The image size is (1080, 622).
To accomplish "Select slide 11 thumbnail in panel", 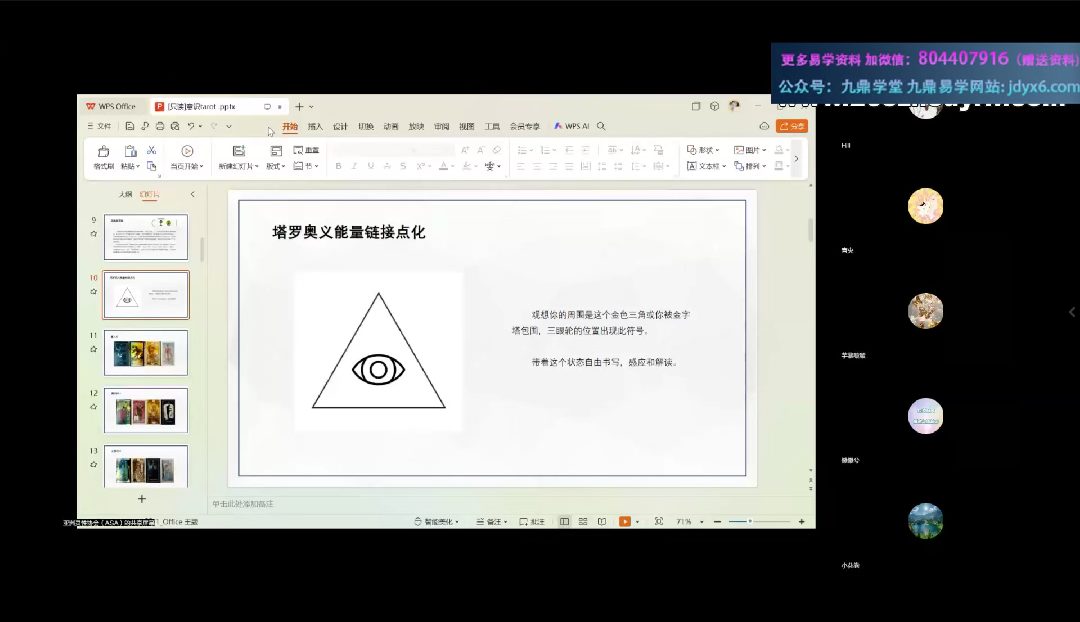I will tap(145, 352).
